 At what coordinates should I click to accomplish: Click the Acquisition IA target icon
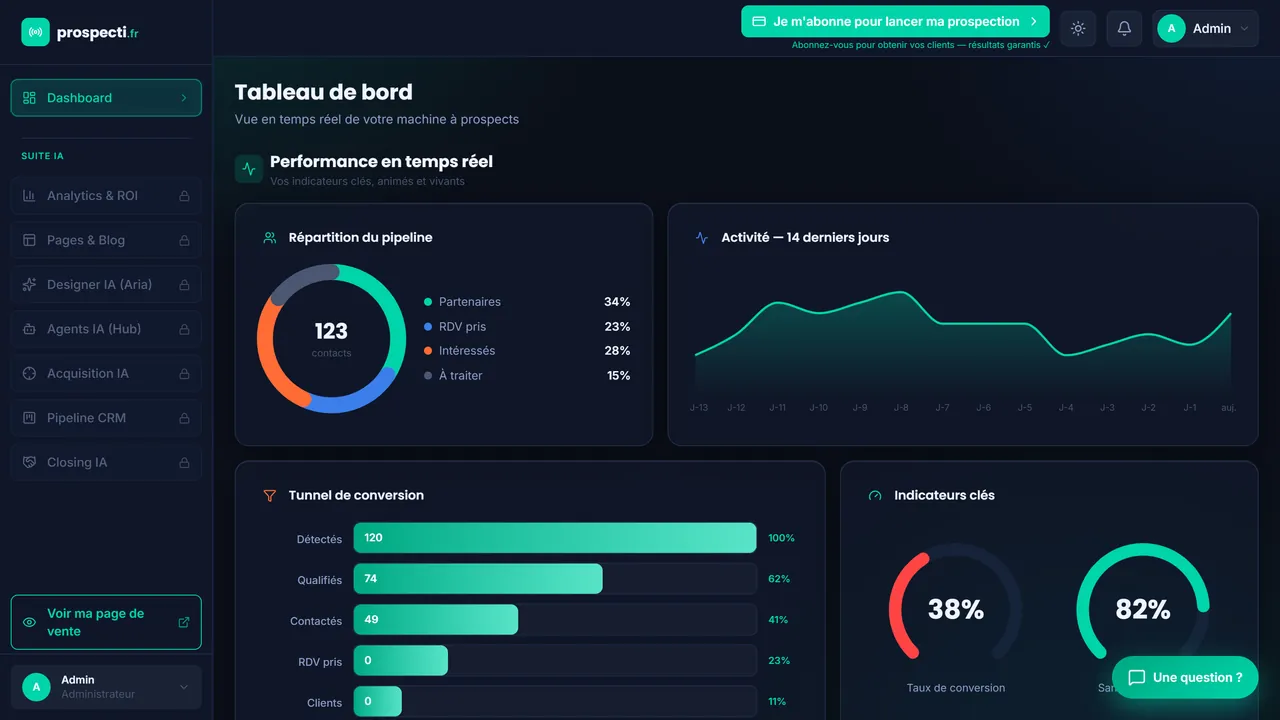click(x=29, y=374)
